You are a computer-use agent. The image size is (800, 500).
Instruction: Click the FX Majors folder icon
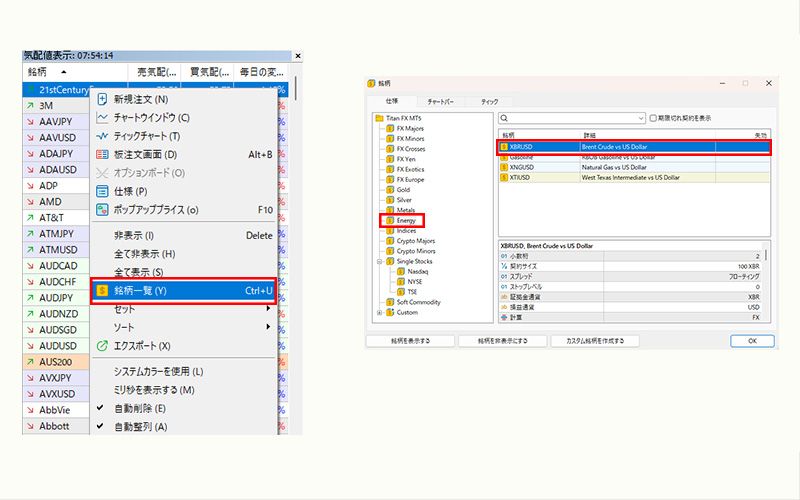pyautogui.click(x=390, y=129)
